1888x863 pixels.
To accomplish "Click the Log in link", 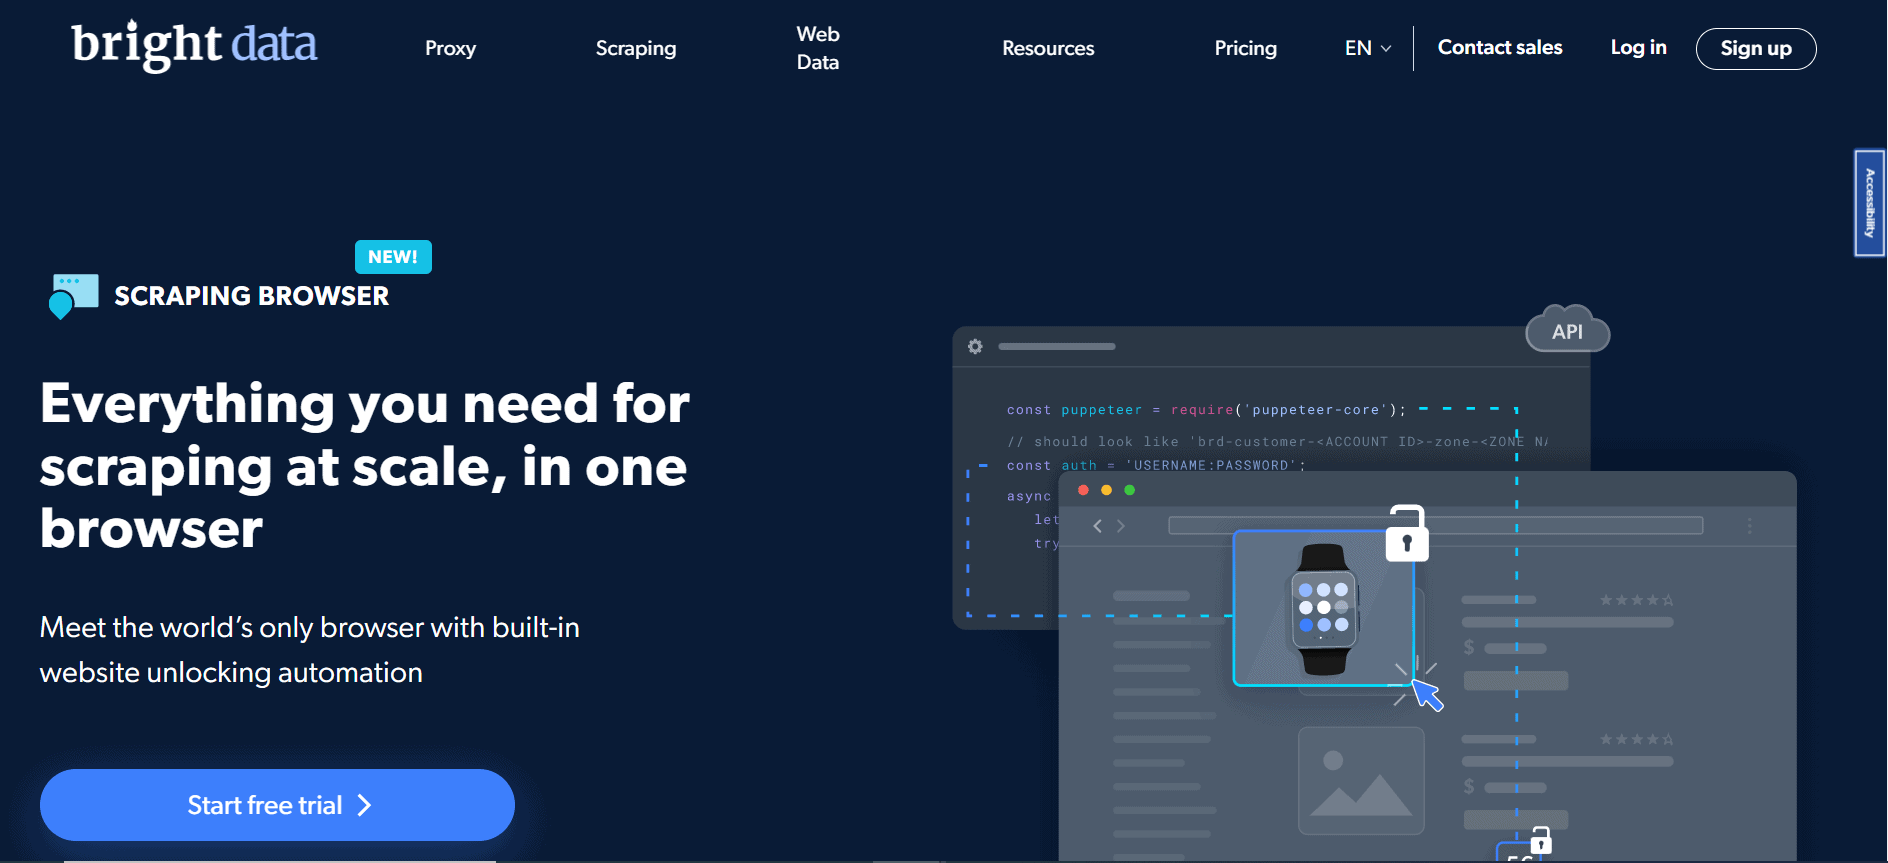I will tap(1638, 47).
